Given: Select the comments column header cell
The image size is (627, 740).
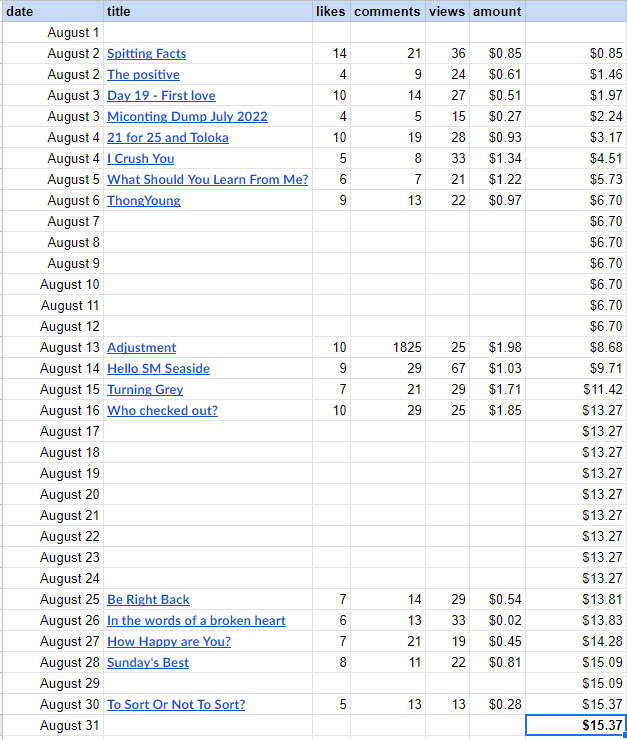Looking at the screenshot, I should coord(388,11).
